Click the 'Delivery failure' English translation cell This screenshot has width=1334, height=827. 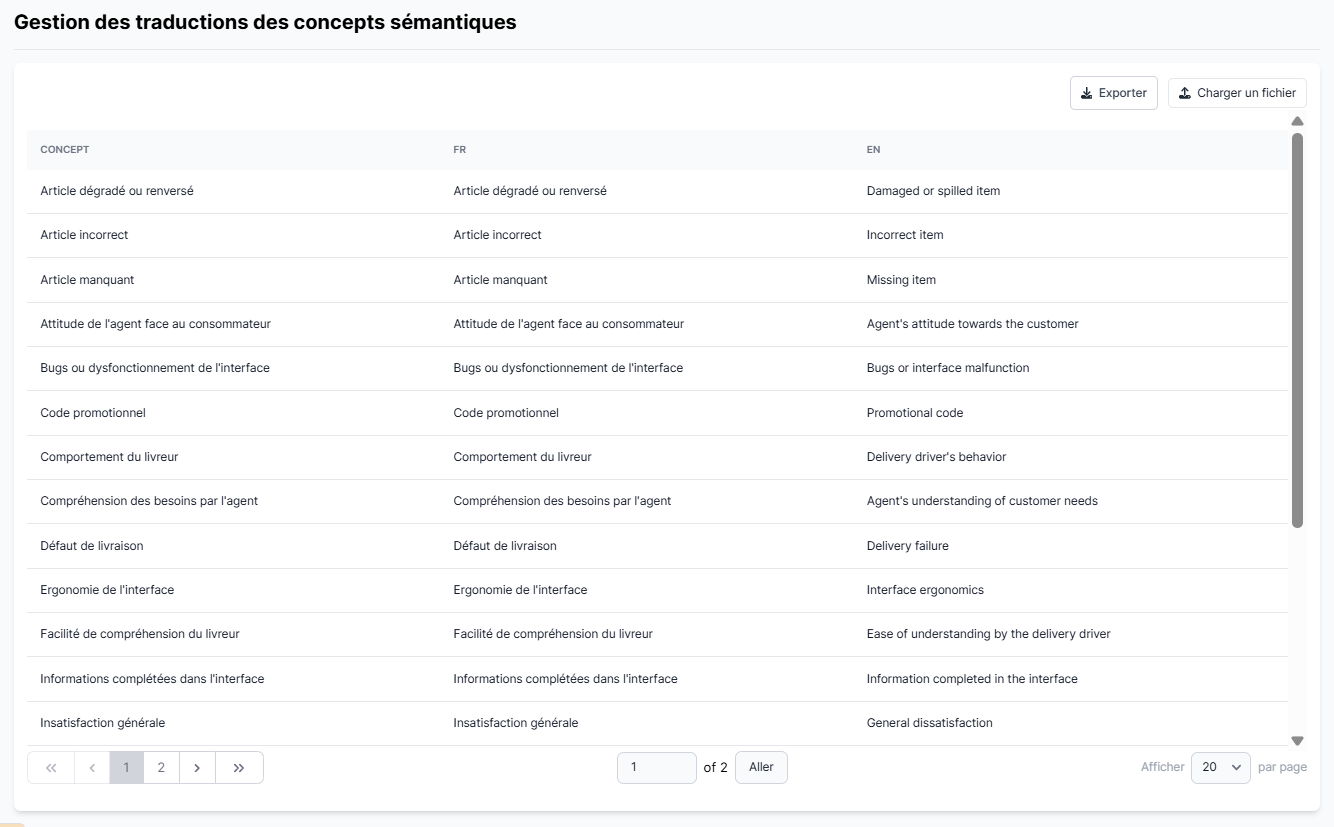tap(907, 546)
